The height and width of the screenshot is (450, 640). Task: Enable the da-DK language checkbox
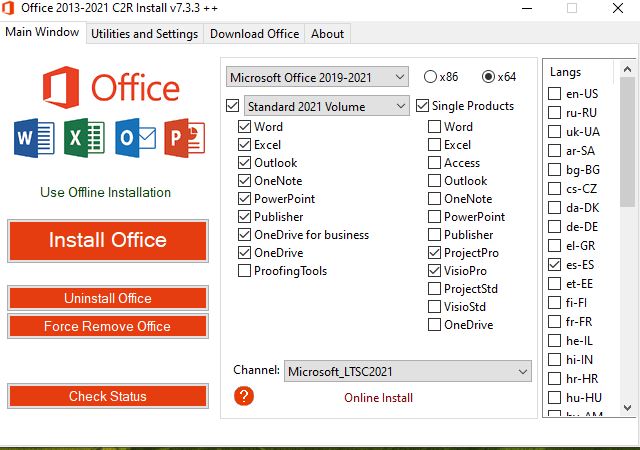tap(554, 207)
